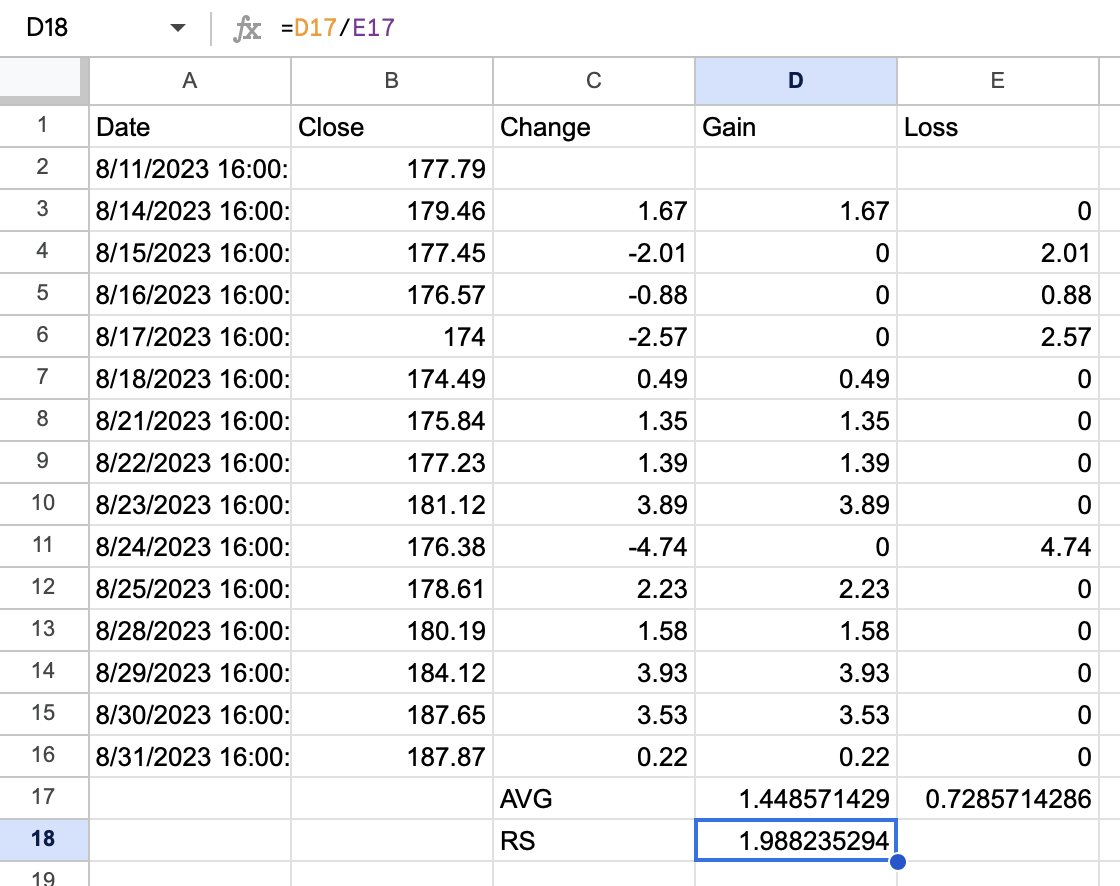
Task: Select the Close cell 174.49
Action: [x=391, y=379]
